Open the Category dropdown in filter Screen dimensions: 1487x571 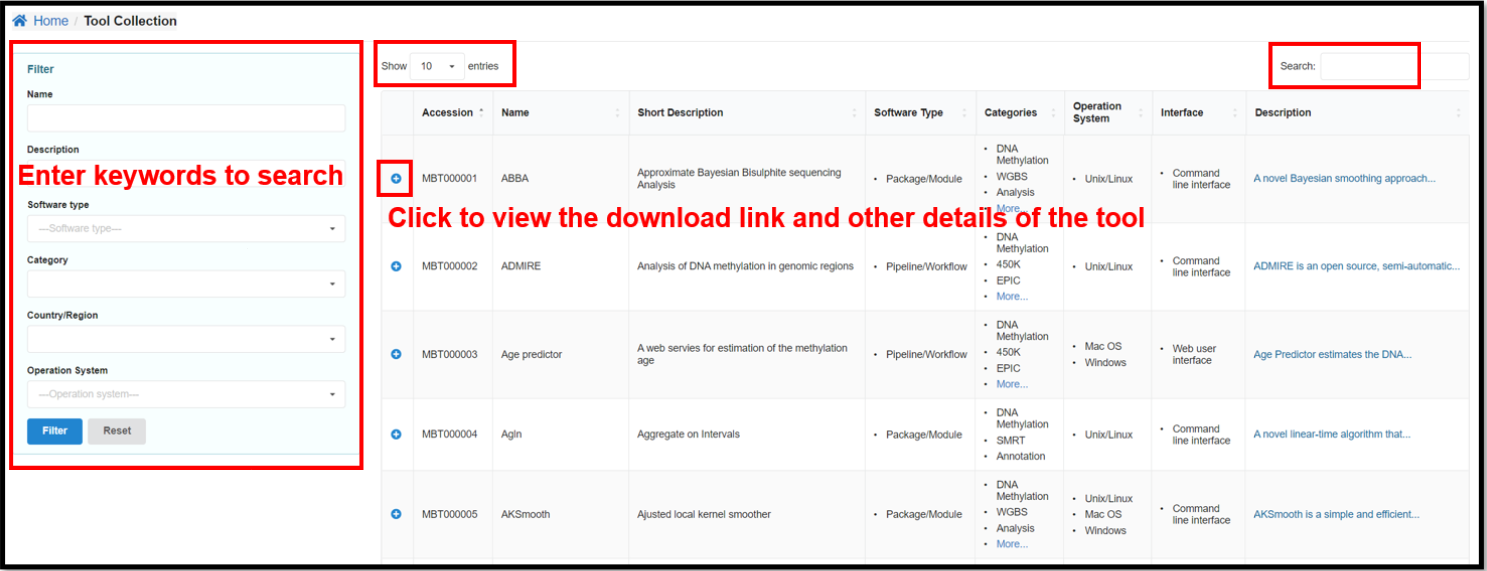pyautogui.click(x=186, y=284)
